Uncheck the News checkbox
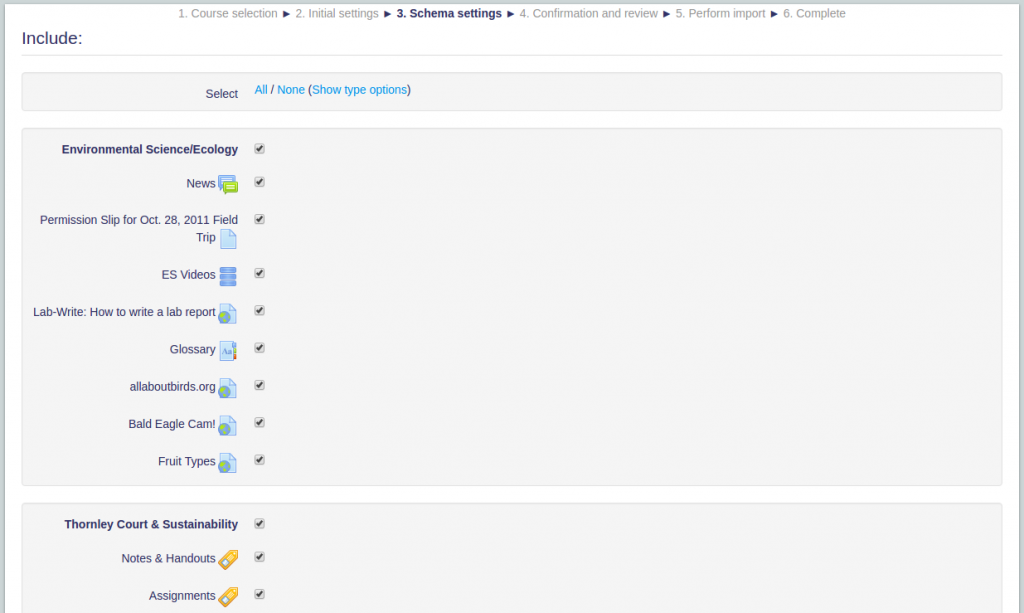The width and height of the screenshot is (1024, 613). (259, 182)
